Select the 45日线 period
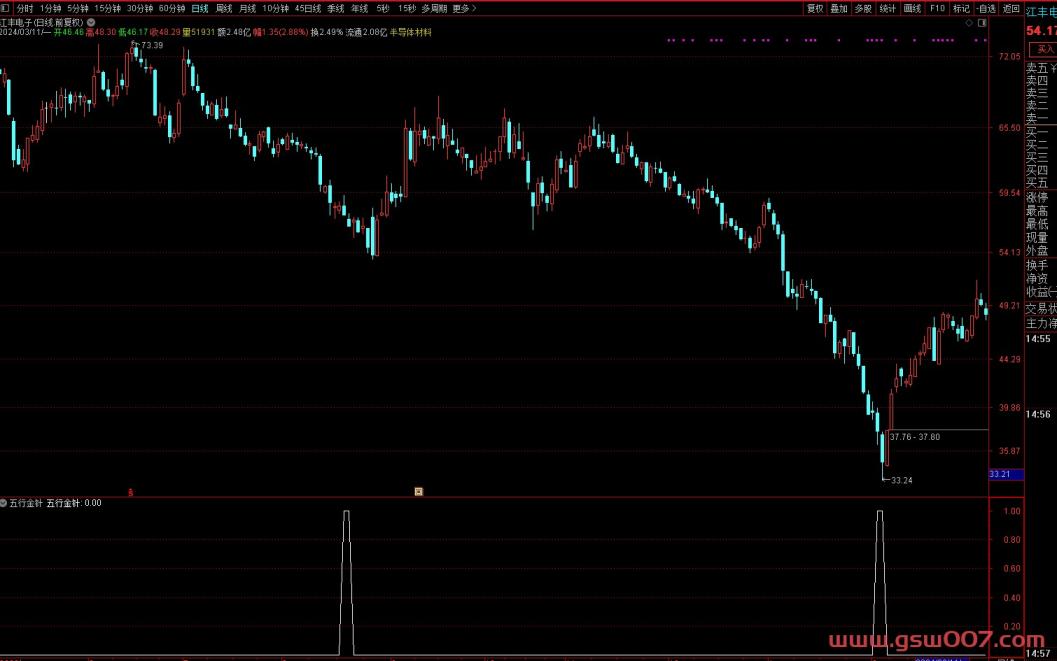 point(308,8)
